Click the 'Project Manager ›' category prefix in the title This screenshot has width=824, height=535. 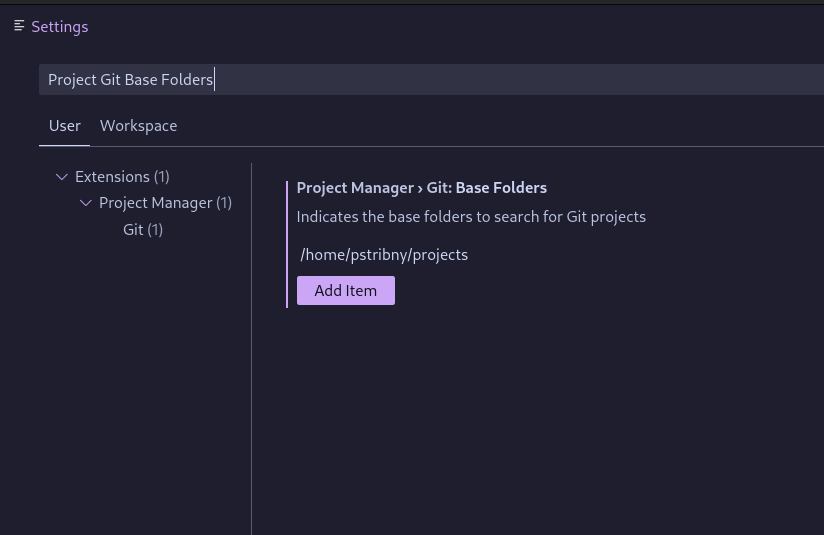point(359,188)
